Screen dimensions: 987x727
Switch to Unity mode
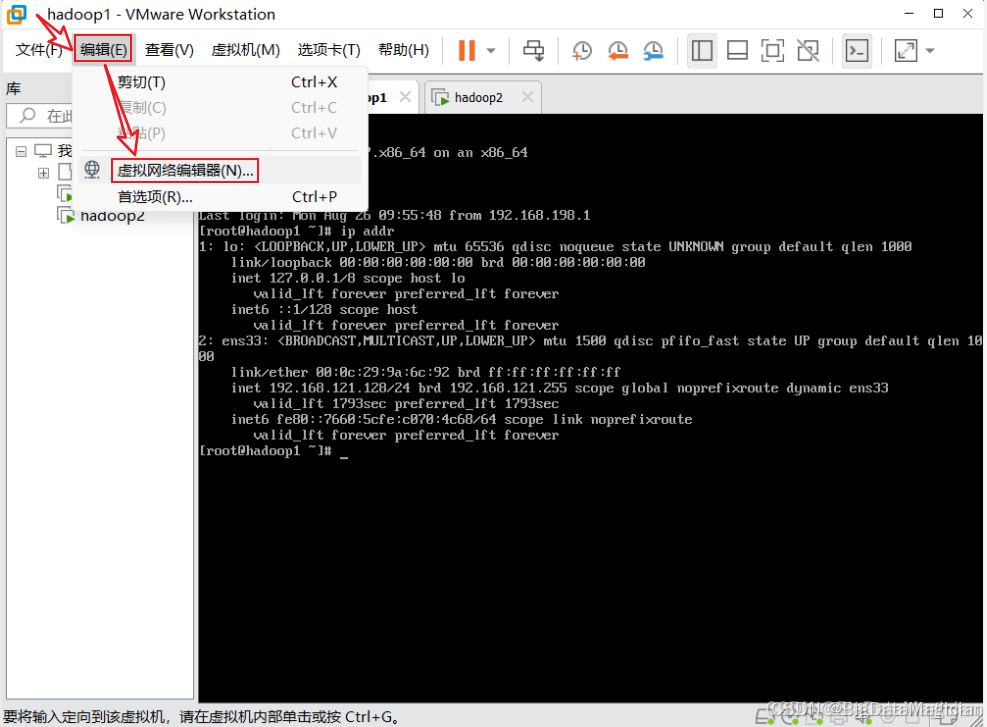pos(808,50)
